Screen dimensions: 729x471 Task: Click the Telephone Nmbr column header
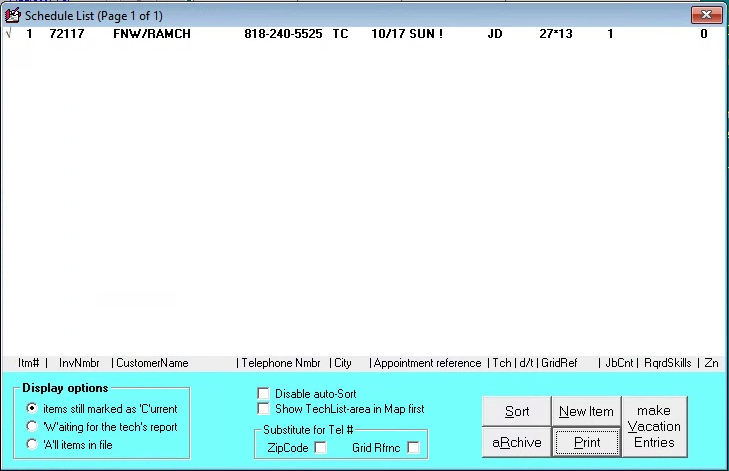pyautogui.click(x=281, y=363)
